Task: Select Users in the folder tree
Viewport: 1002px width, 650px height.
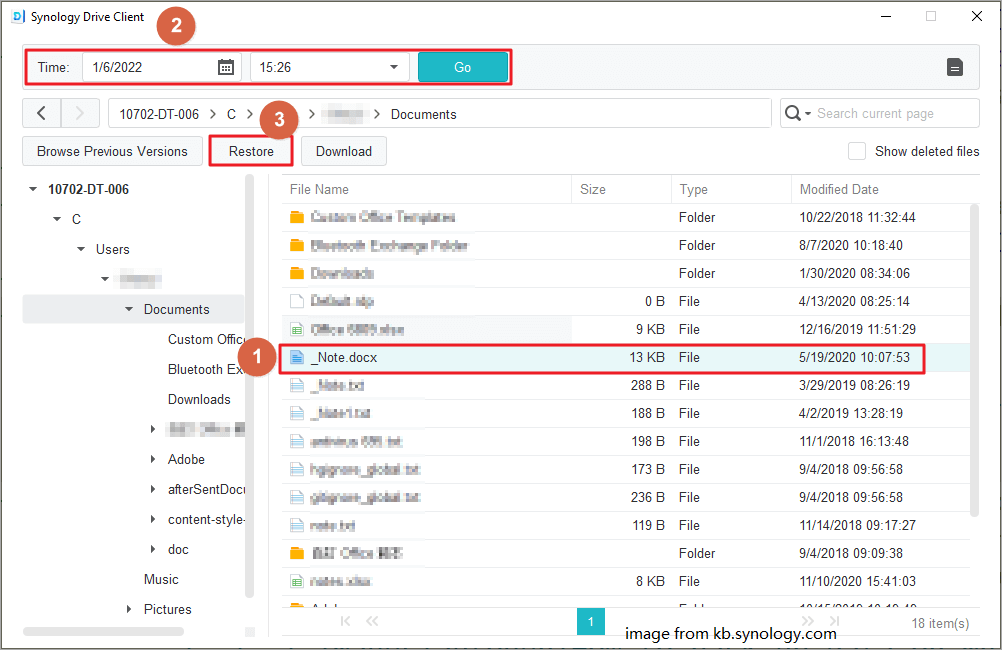Action: [x=112, y=249]
